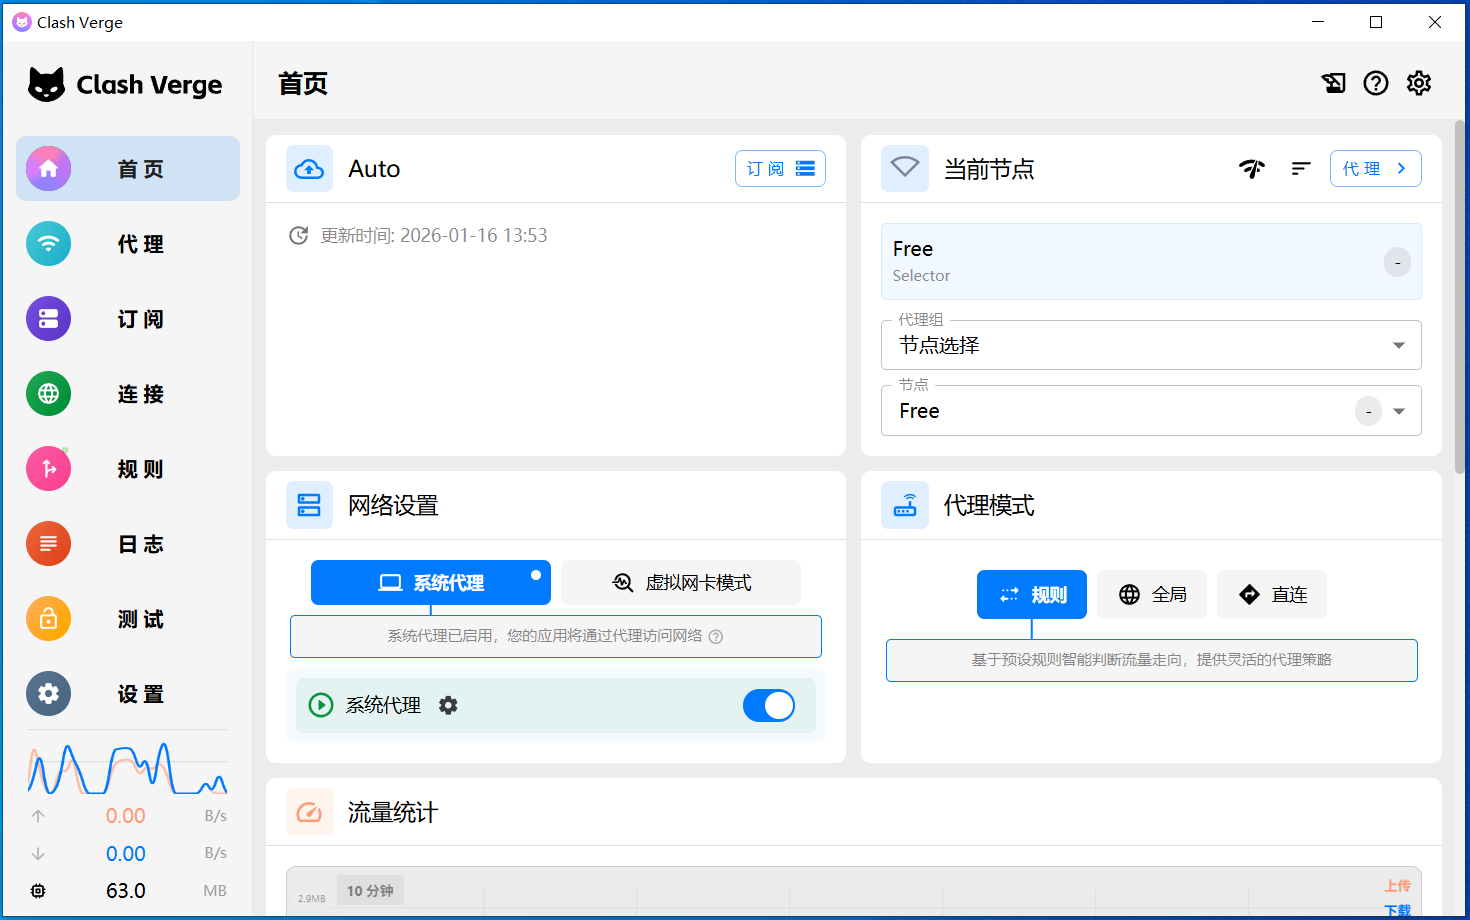
Task: Click the help question mark icon
Action: [x=1376, y=83]
